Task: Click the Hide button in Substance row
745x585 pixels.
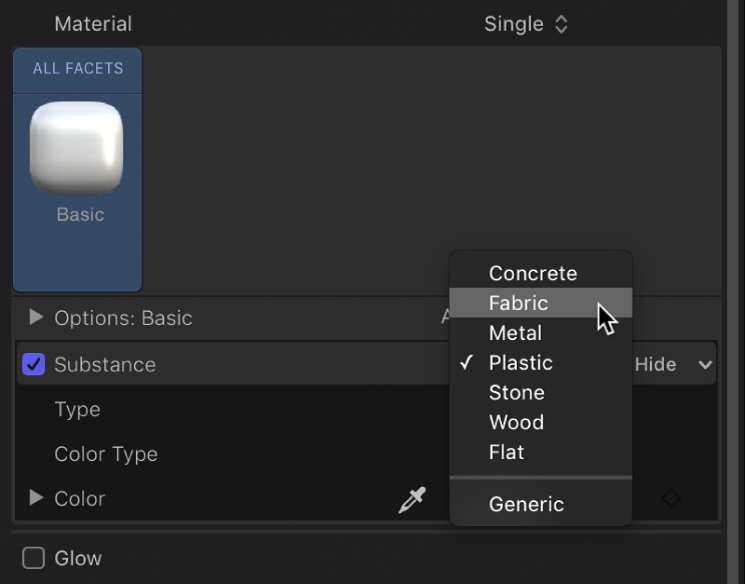Action: coord(656,365)
